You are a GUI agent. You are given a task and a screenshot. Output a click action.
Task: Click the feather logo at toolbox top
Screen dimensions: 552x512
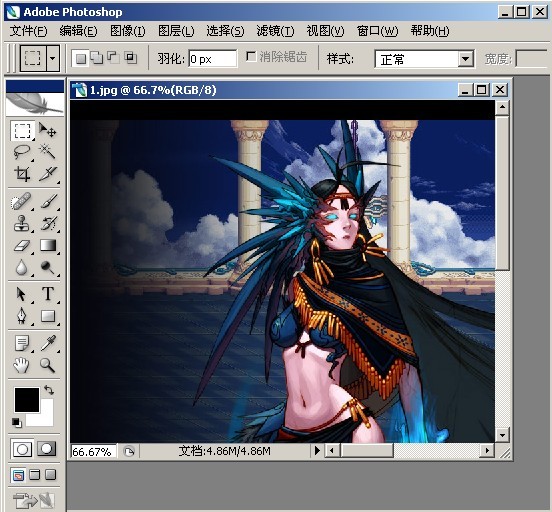35,104
